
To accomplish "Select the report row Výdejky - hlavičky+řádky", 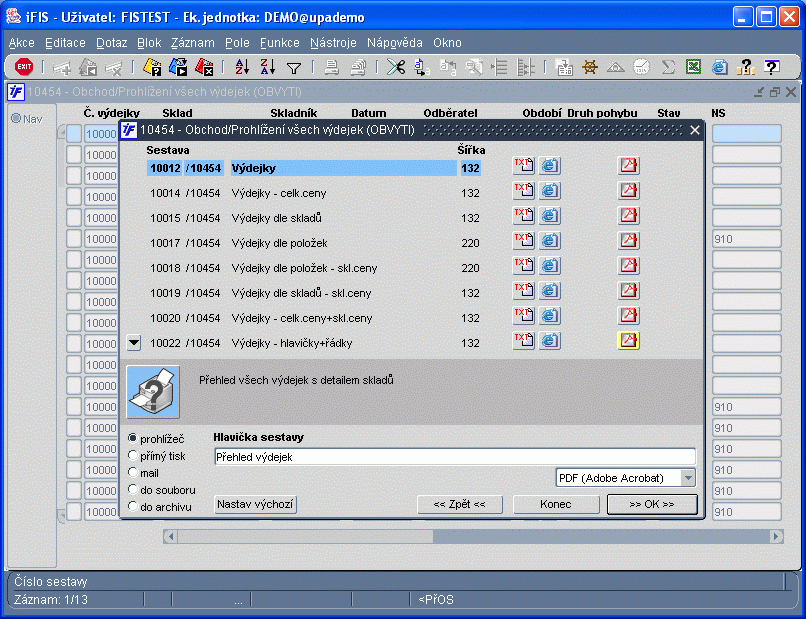I will [315, 343].
